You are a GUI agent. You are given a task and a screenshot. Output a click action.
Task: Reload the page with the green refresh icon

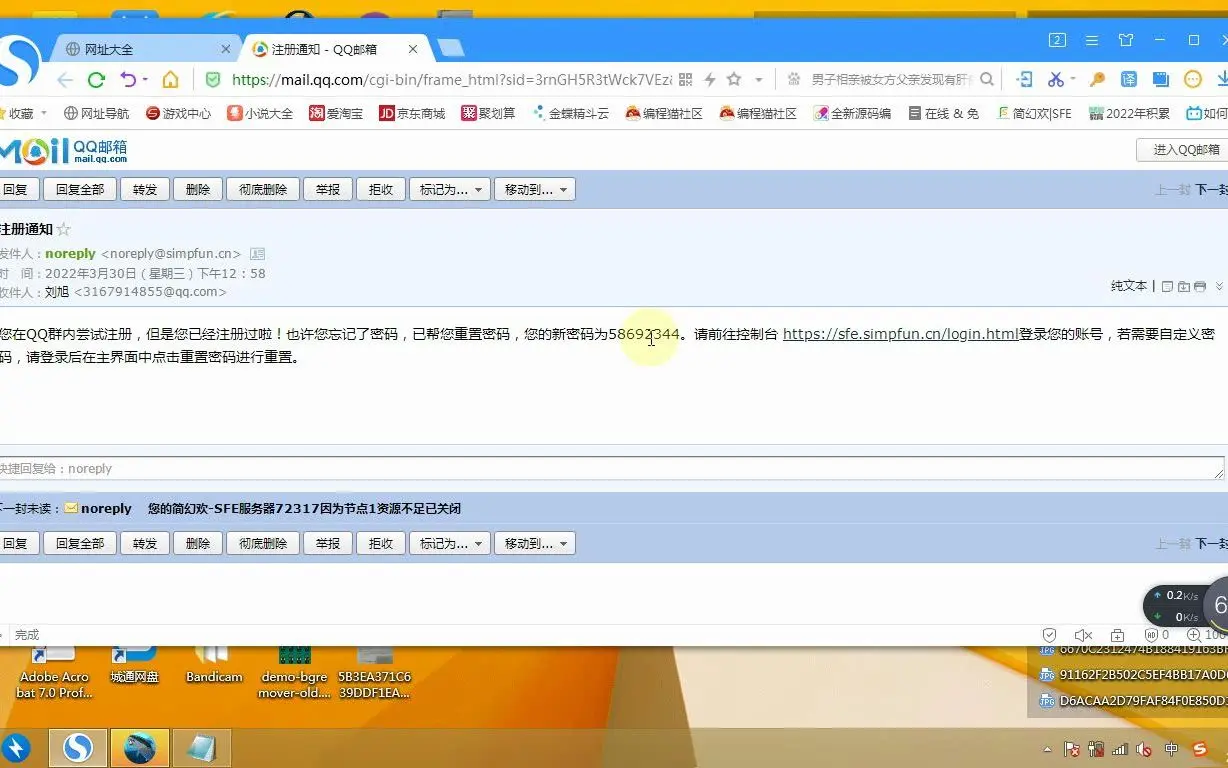[96, 80]
